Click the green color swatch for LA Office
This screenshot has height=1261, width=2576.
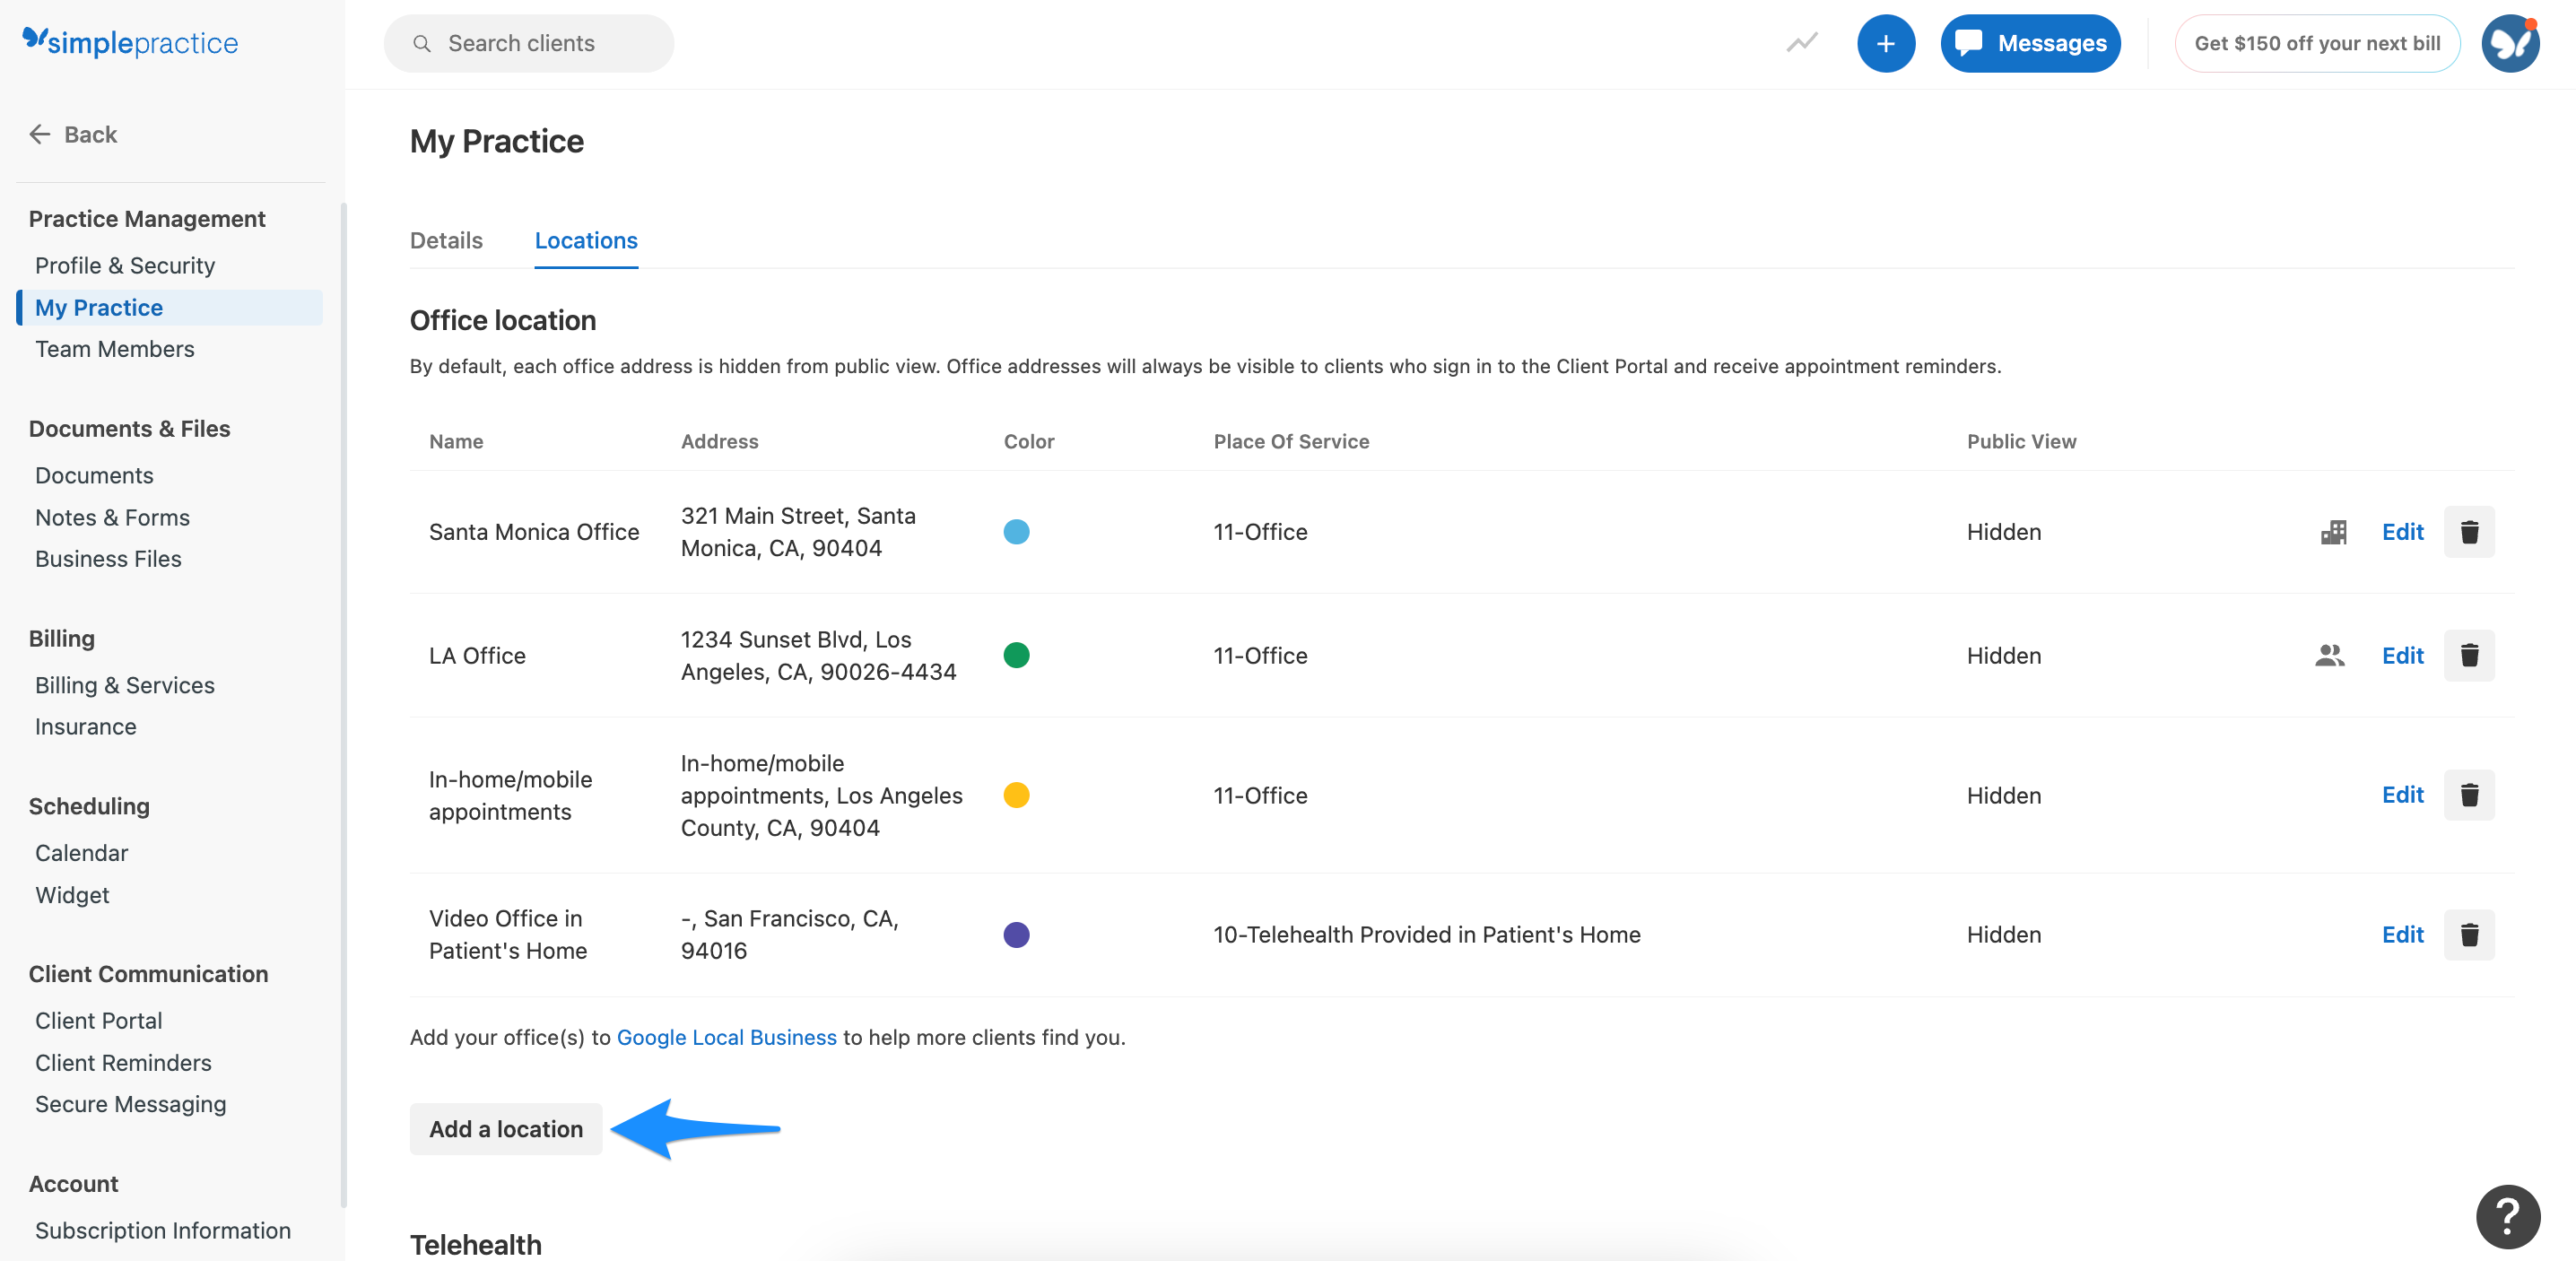pos(1016,656)
